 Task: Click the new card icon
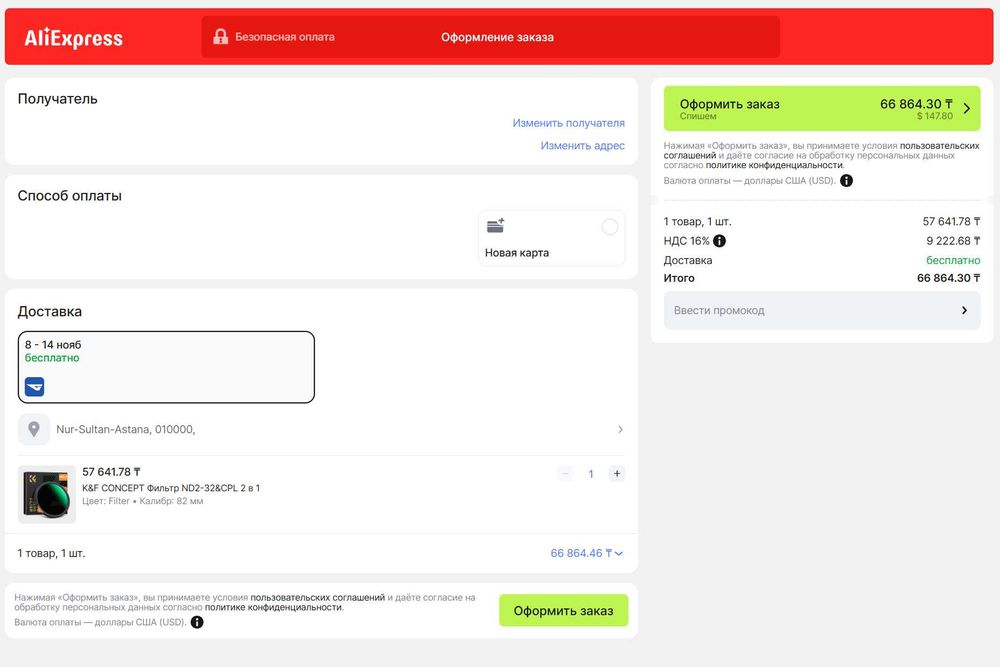point(496,225)
